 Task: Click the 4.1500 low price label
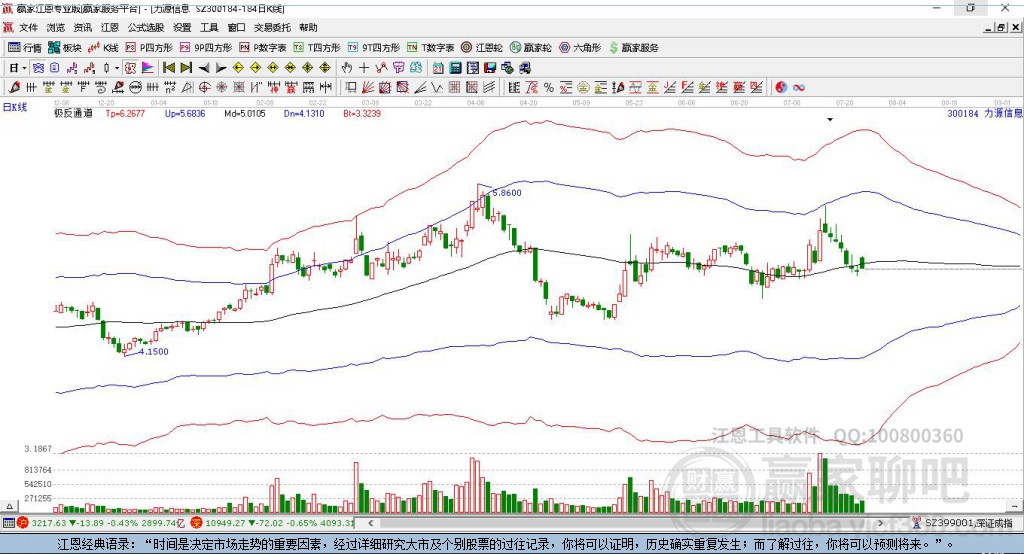click(153, 351)
